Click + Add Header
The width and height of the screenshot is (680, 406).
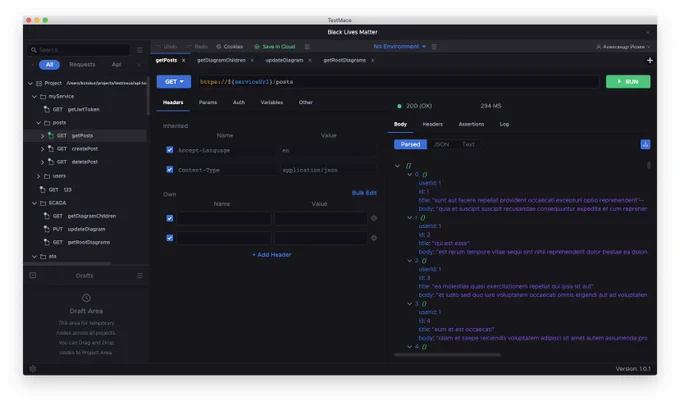[271, 255]
